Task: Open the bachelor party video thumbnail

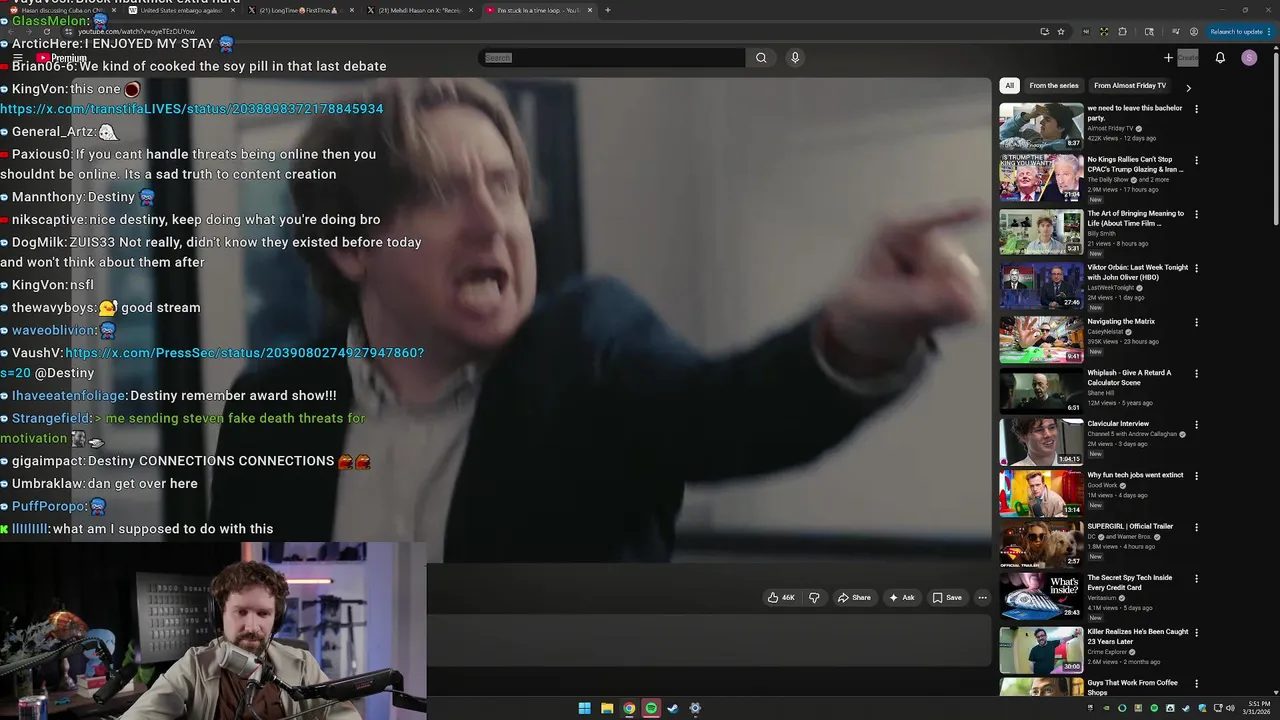Action: (x=1041, y=125)
